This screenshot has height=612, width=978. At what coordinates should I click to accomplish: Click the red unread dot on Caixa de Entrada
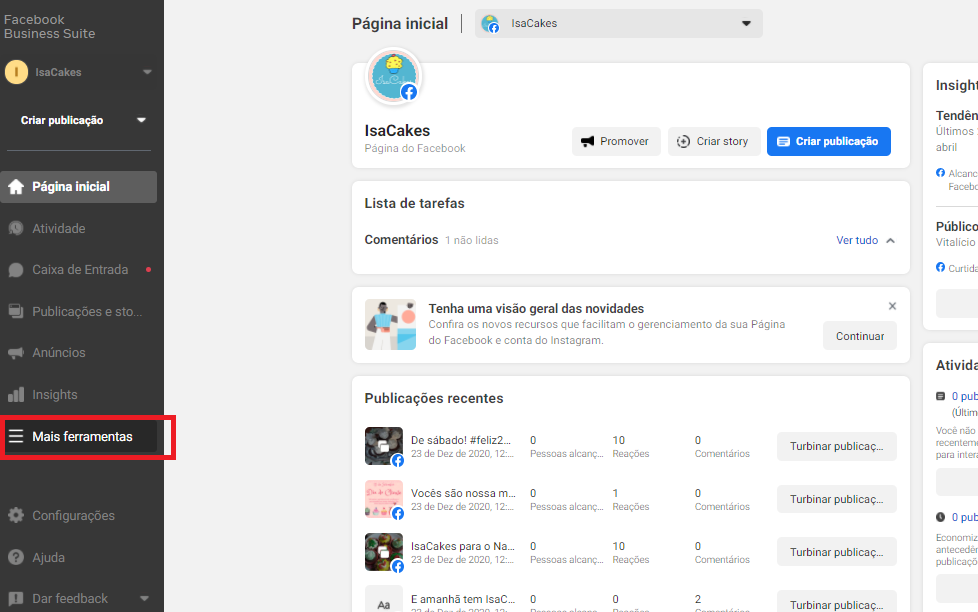click(148, 270)
